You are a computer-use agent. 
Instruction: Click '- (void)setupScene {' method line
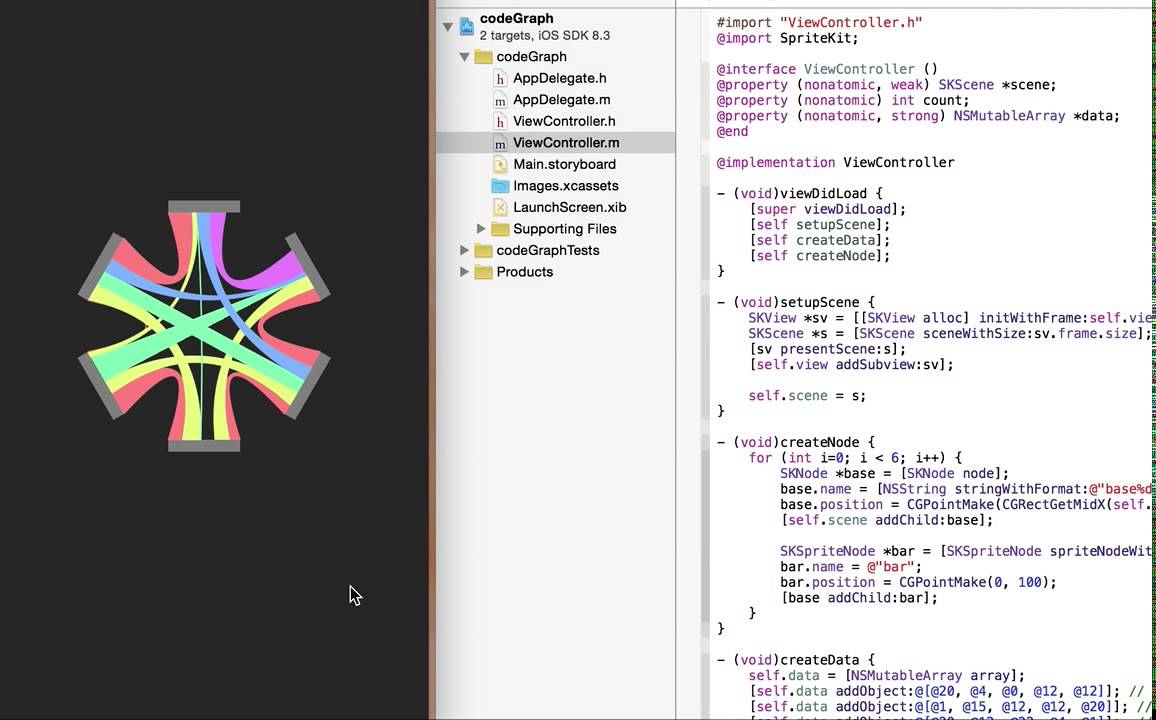click(x=796, y=302)
